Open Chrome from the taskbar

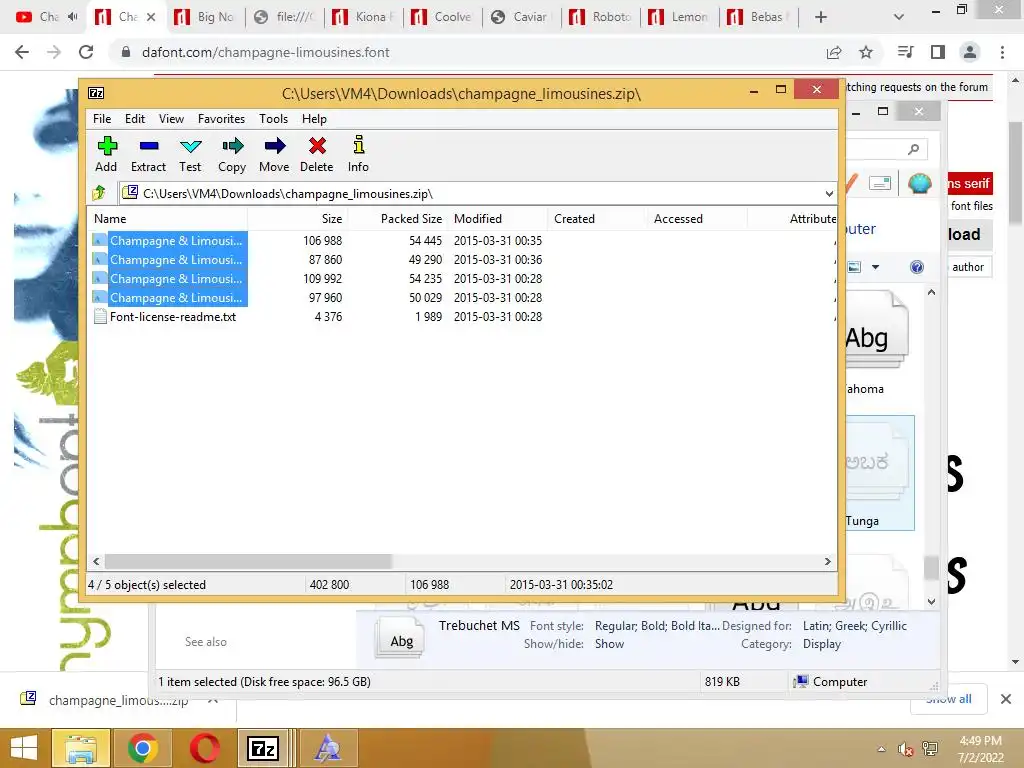(x=143, y=748)
